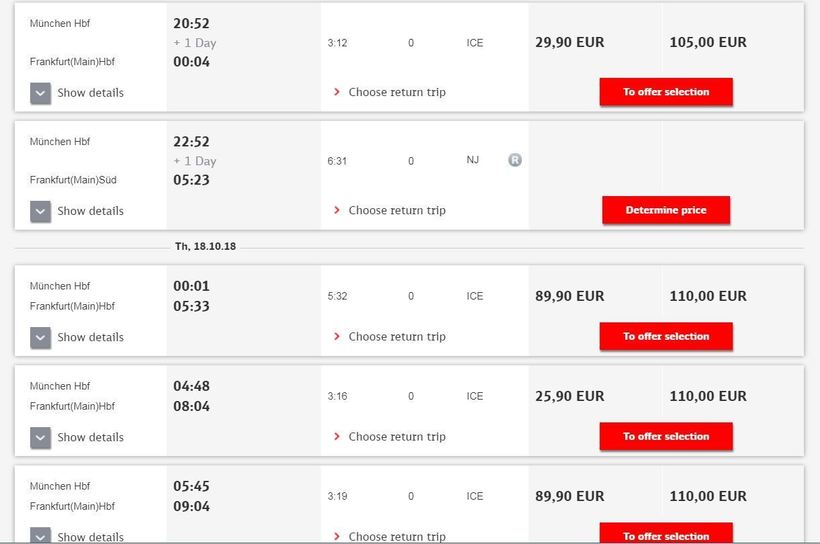
Task: Click the Th, 18.10.18 date separator
Action: (x=205, y=246)
